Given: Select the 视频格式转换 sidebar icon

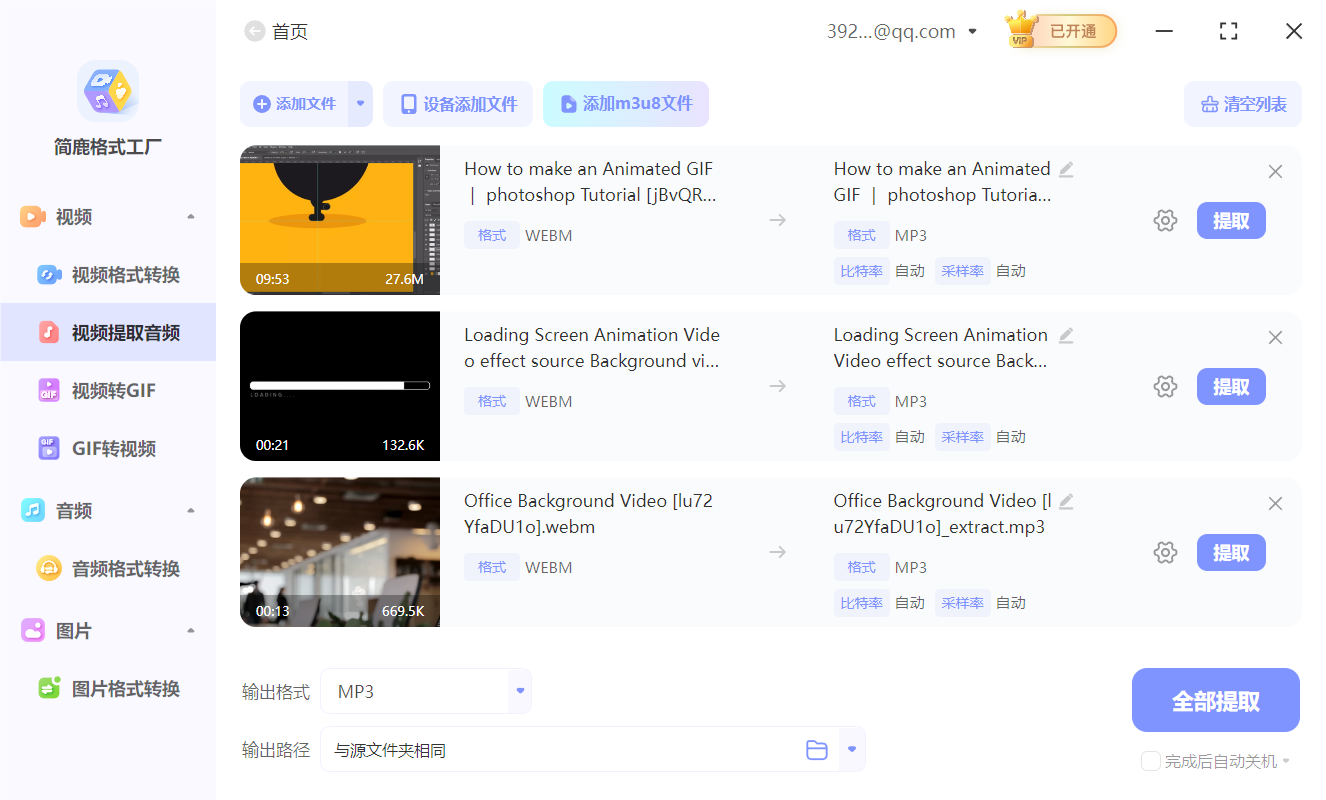Looking at the screenshot, I should (48, 274).
